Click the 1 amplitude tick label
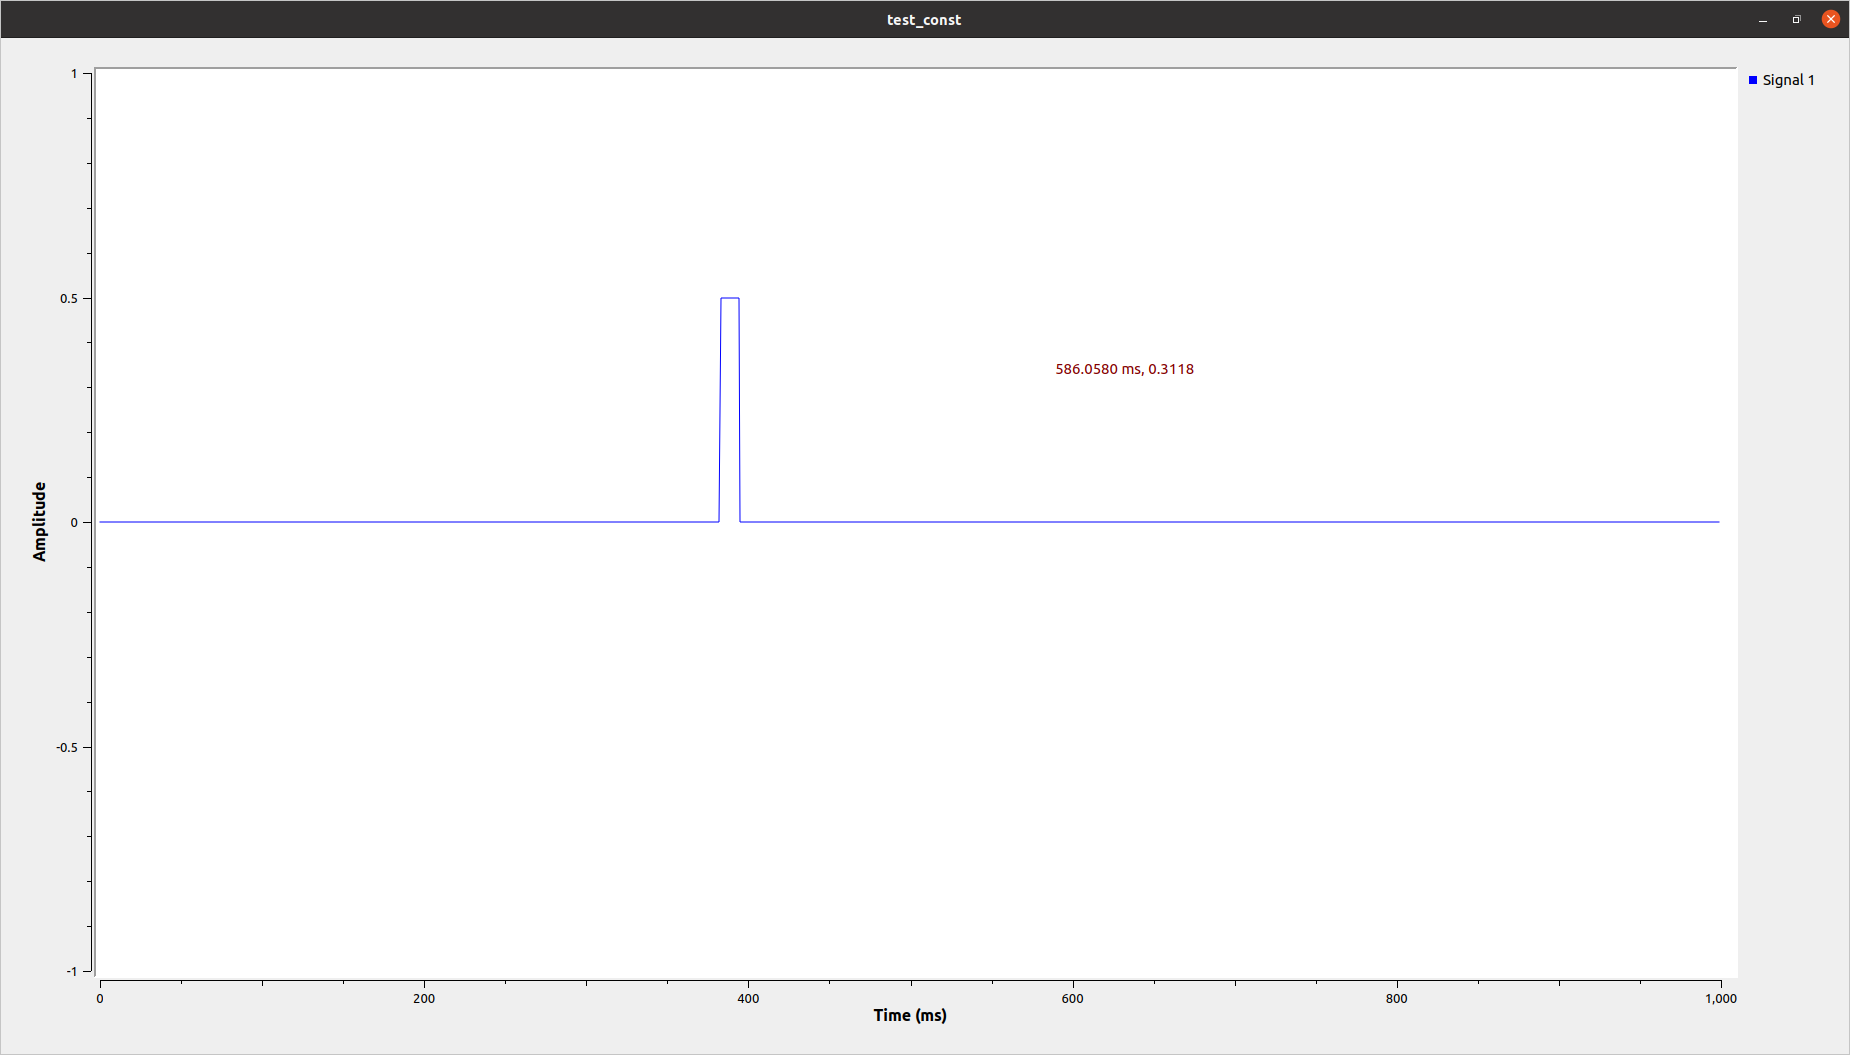This screenshot has height=1055, width=1850. point(74,73)
